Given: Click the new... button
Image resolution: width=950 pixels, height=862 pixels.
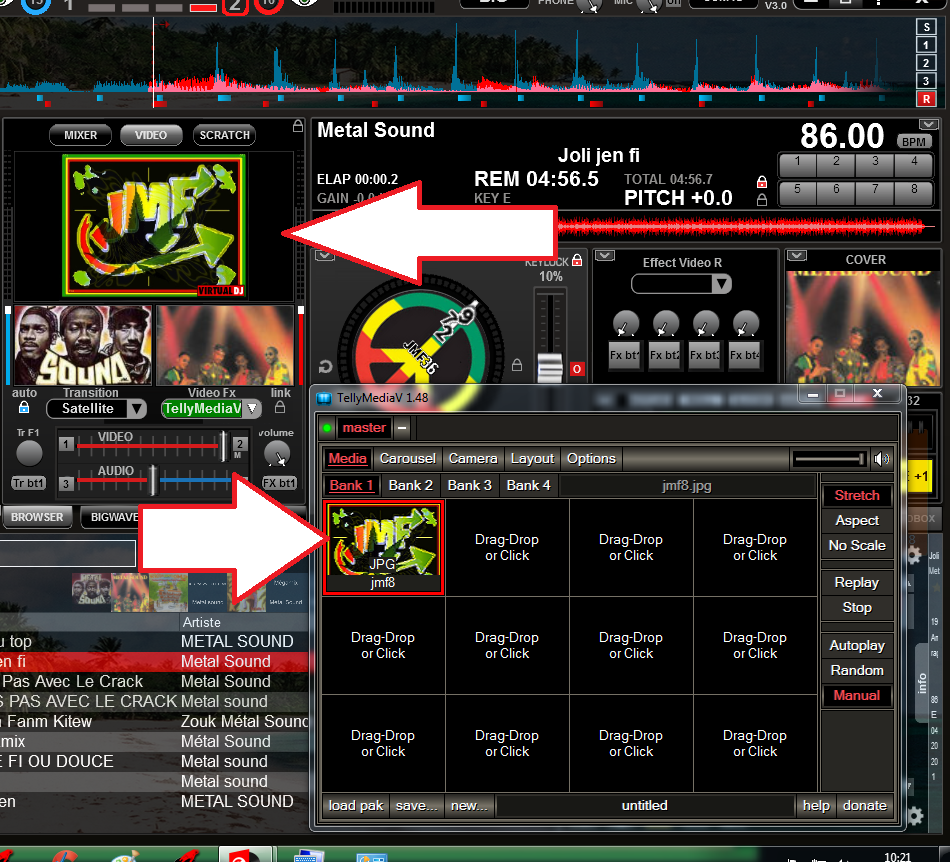Looking at the screenshot, I should [469, 806].
